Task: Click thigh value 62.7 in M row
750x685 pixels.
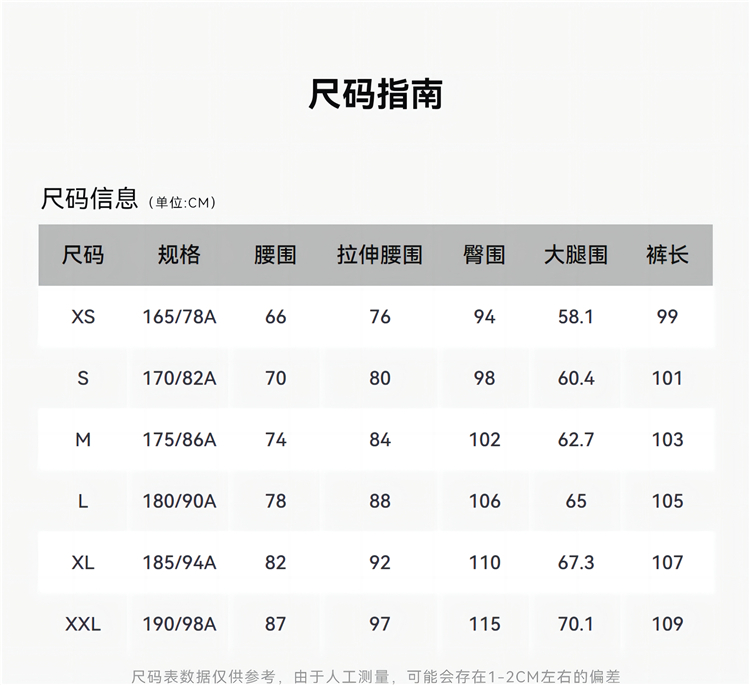Action: point(576,440)
